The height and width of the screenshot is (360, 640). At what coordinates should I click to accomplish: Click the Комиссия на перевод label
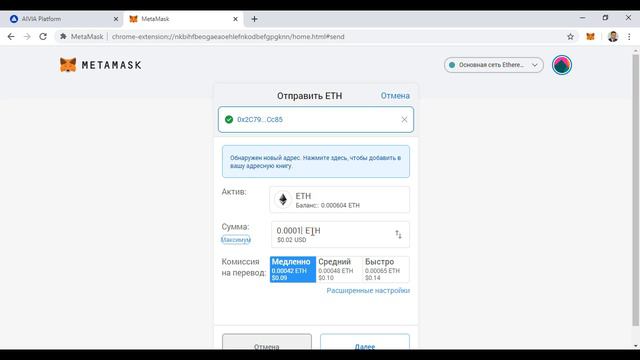(243, 267)
